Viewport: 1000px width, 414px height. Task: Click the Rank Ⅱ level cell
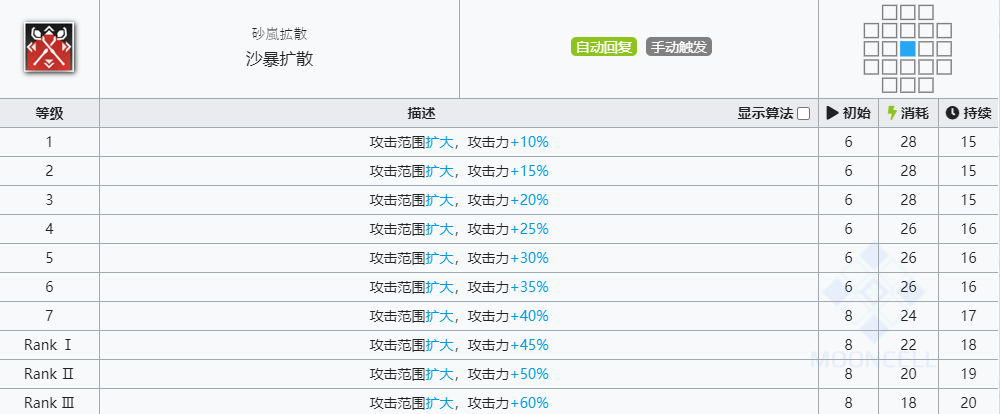tap(50, 374)
